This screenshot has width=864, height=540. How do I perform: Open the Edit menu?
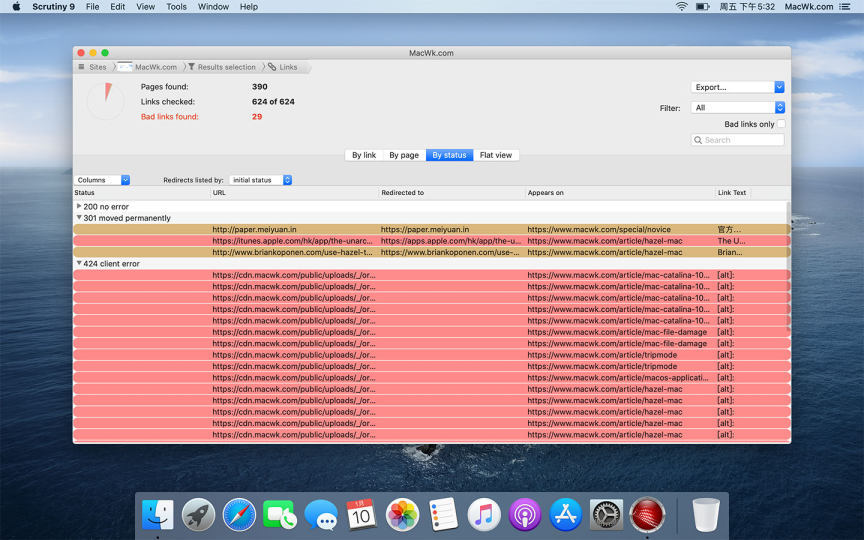[x=117, y=7]
